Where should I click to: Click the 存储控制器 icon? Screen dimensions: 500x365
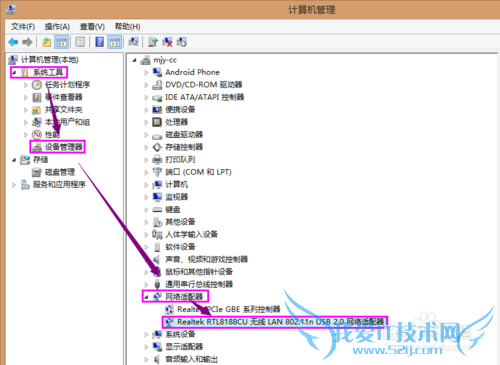157,147
